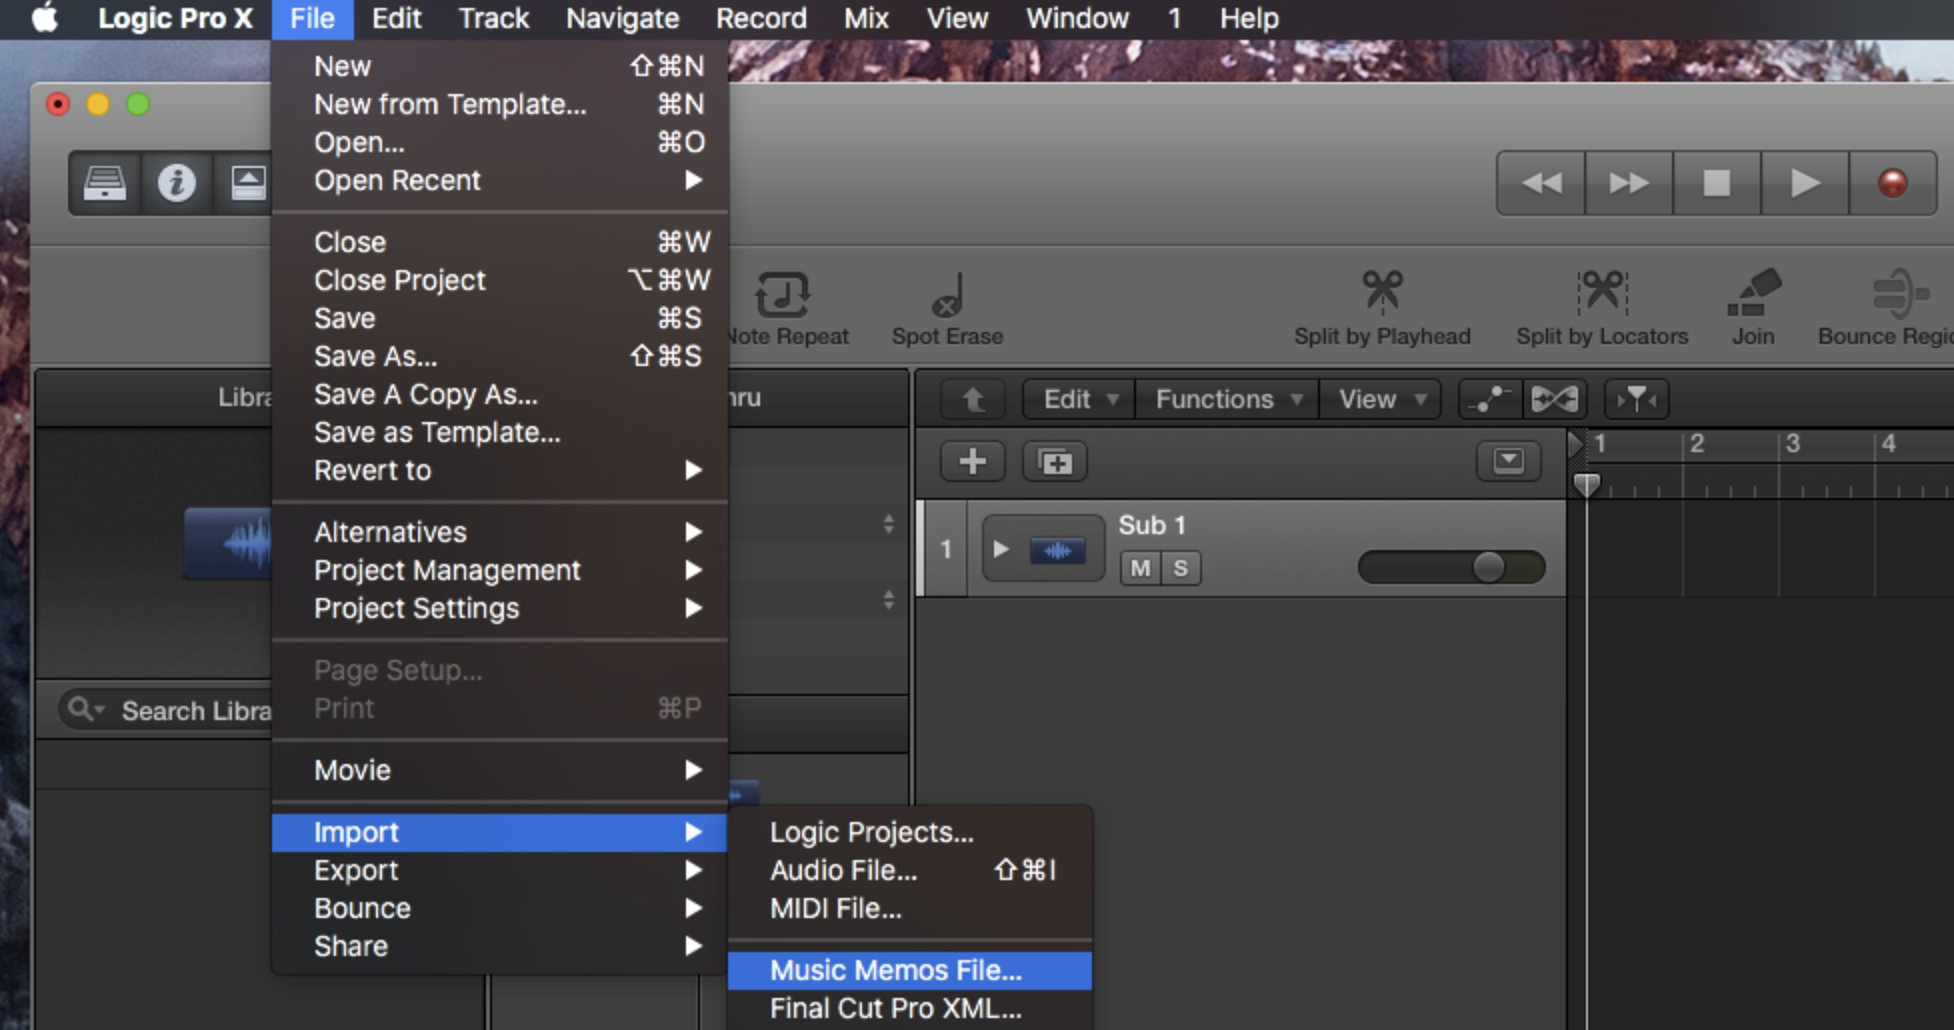Select Save As from File menu
The width and height of the screenshot is (1954, 1030).
point(375,356)
